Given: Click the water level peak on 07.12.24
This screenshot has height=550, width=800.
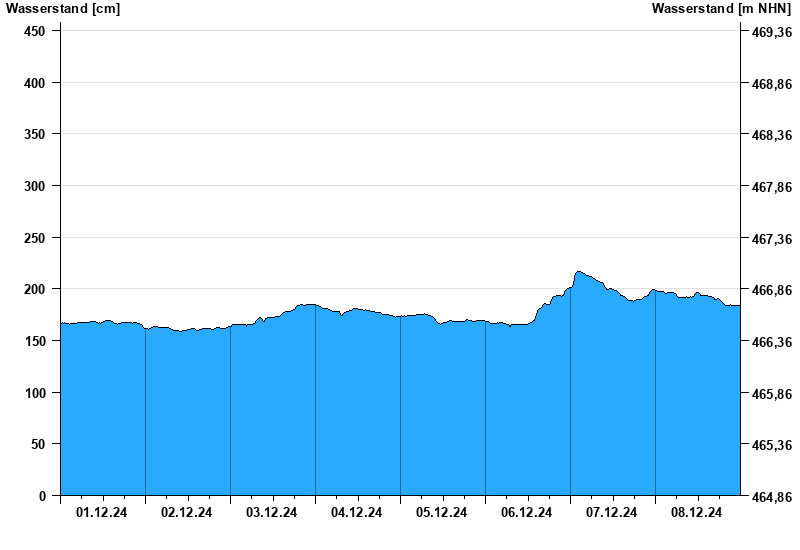Looking at the screenshot, I should pos(578,272).
